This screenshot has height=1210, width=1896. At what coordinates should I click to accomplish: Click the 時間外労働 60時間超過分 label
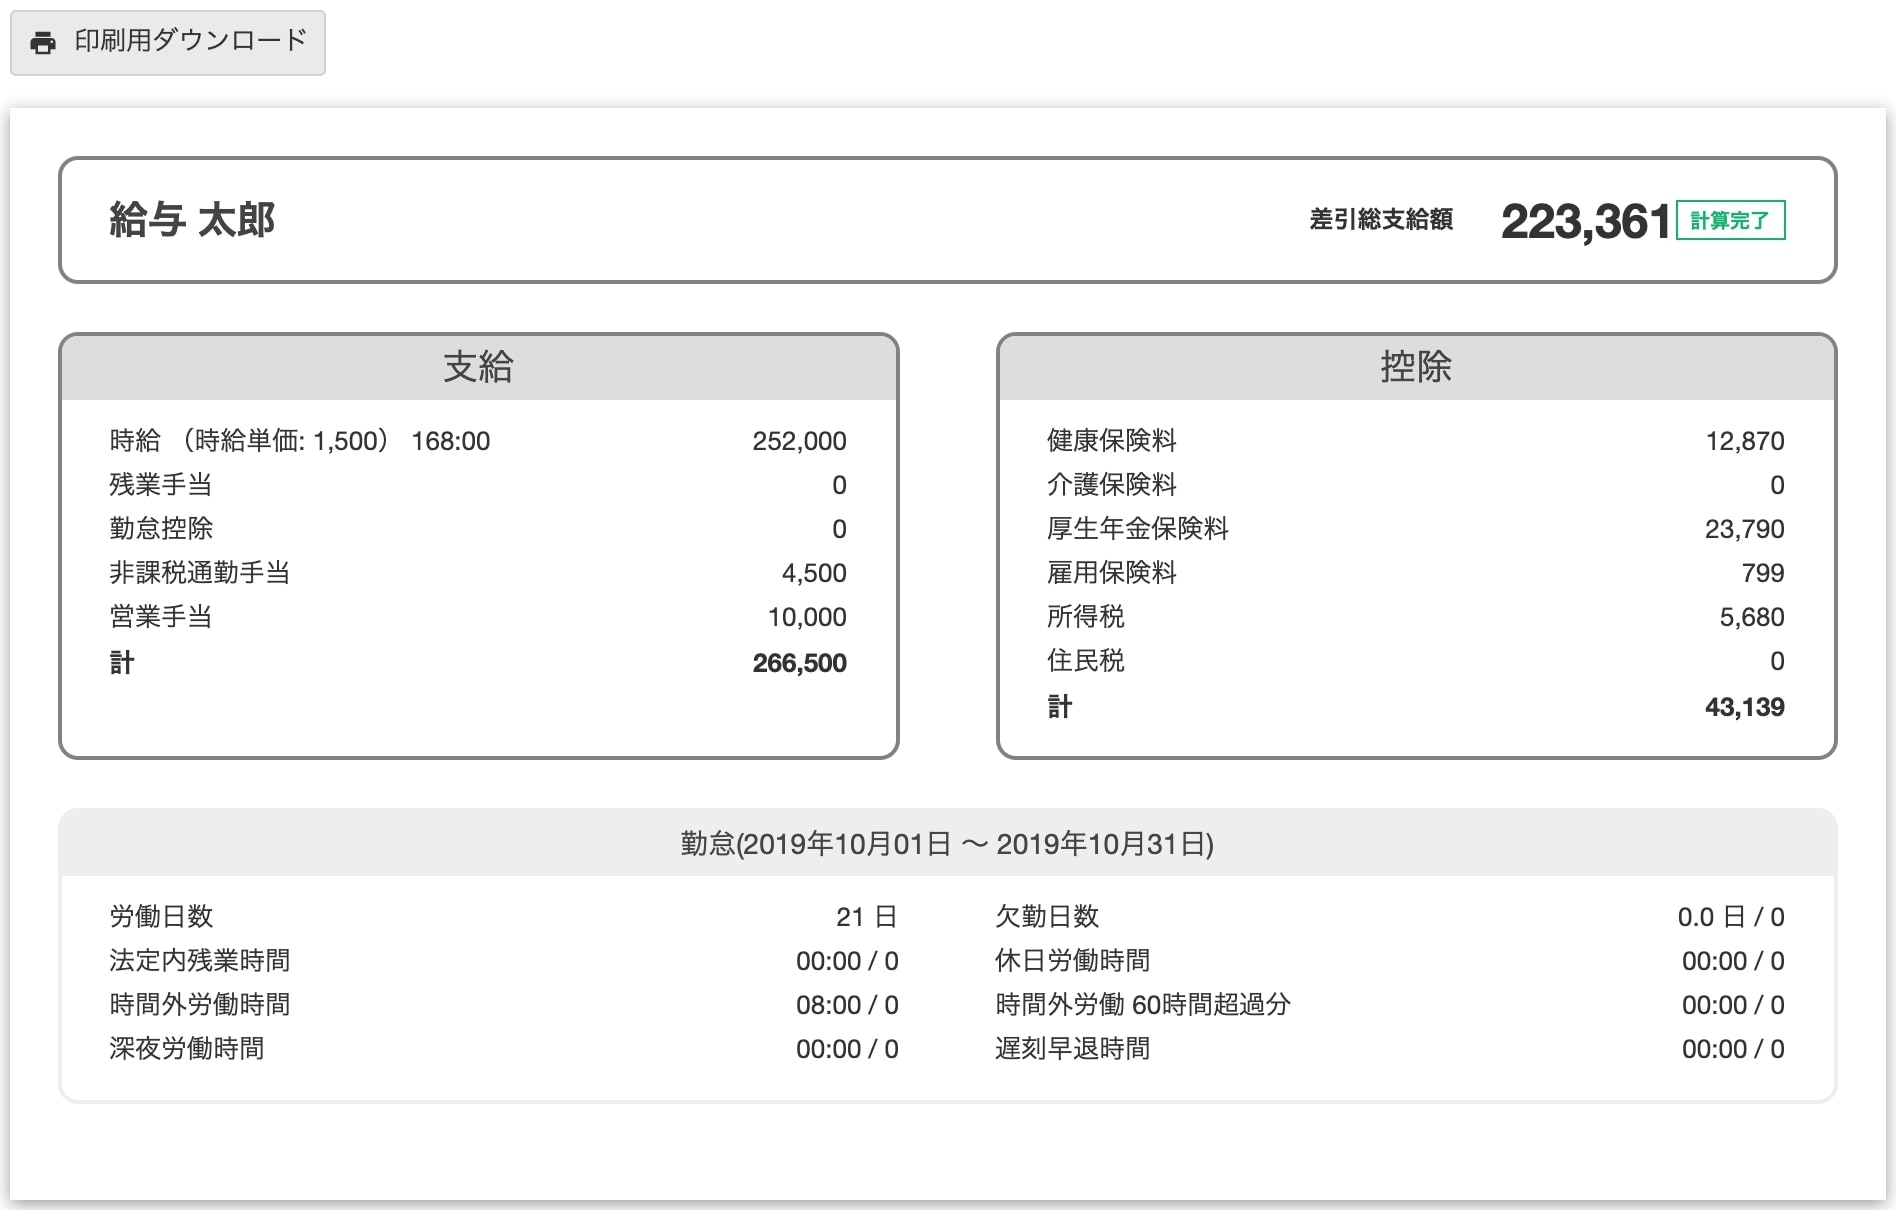click(1143, 1005)
